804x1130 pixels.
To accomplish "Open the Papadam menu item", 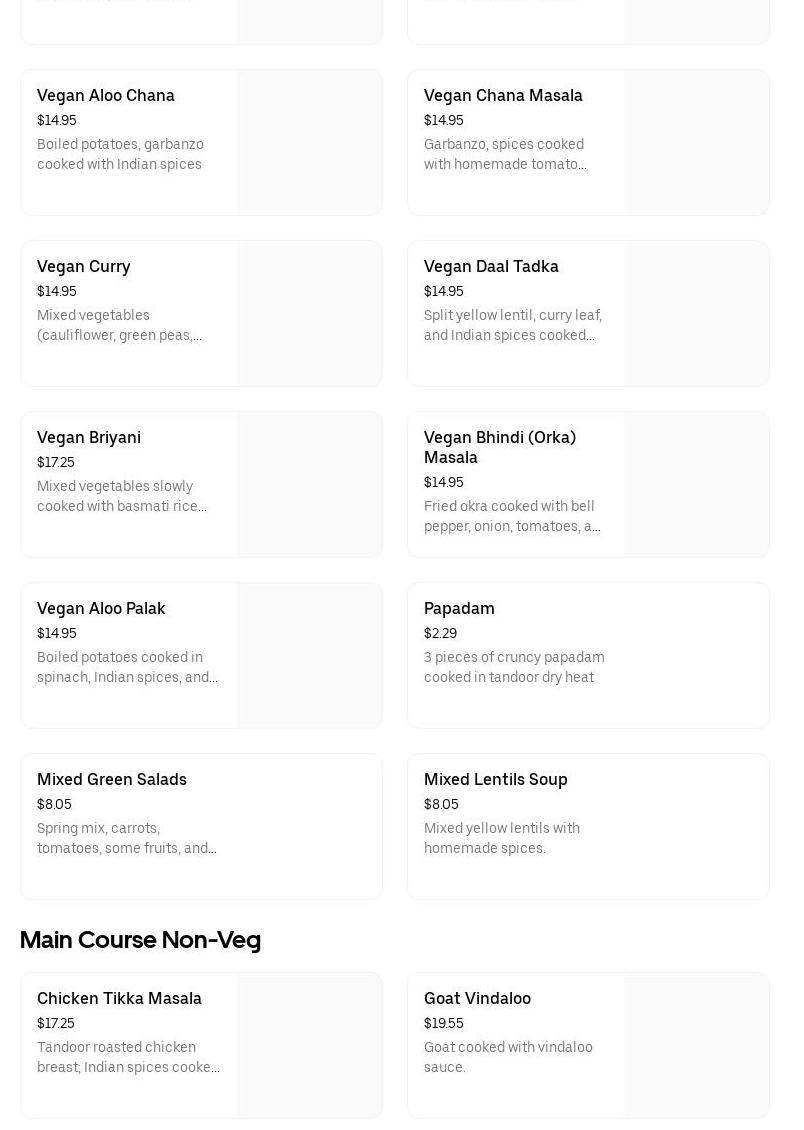I will tap(459, 609).
